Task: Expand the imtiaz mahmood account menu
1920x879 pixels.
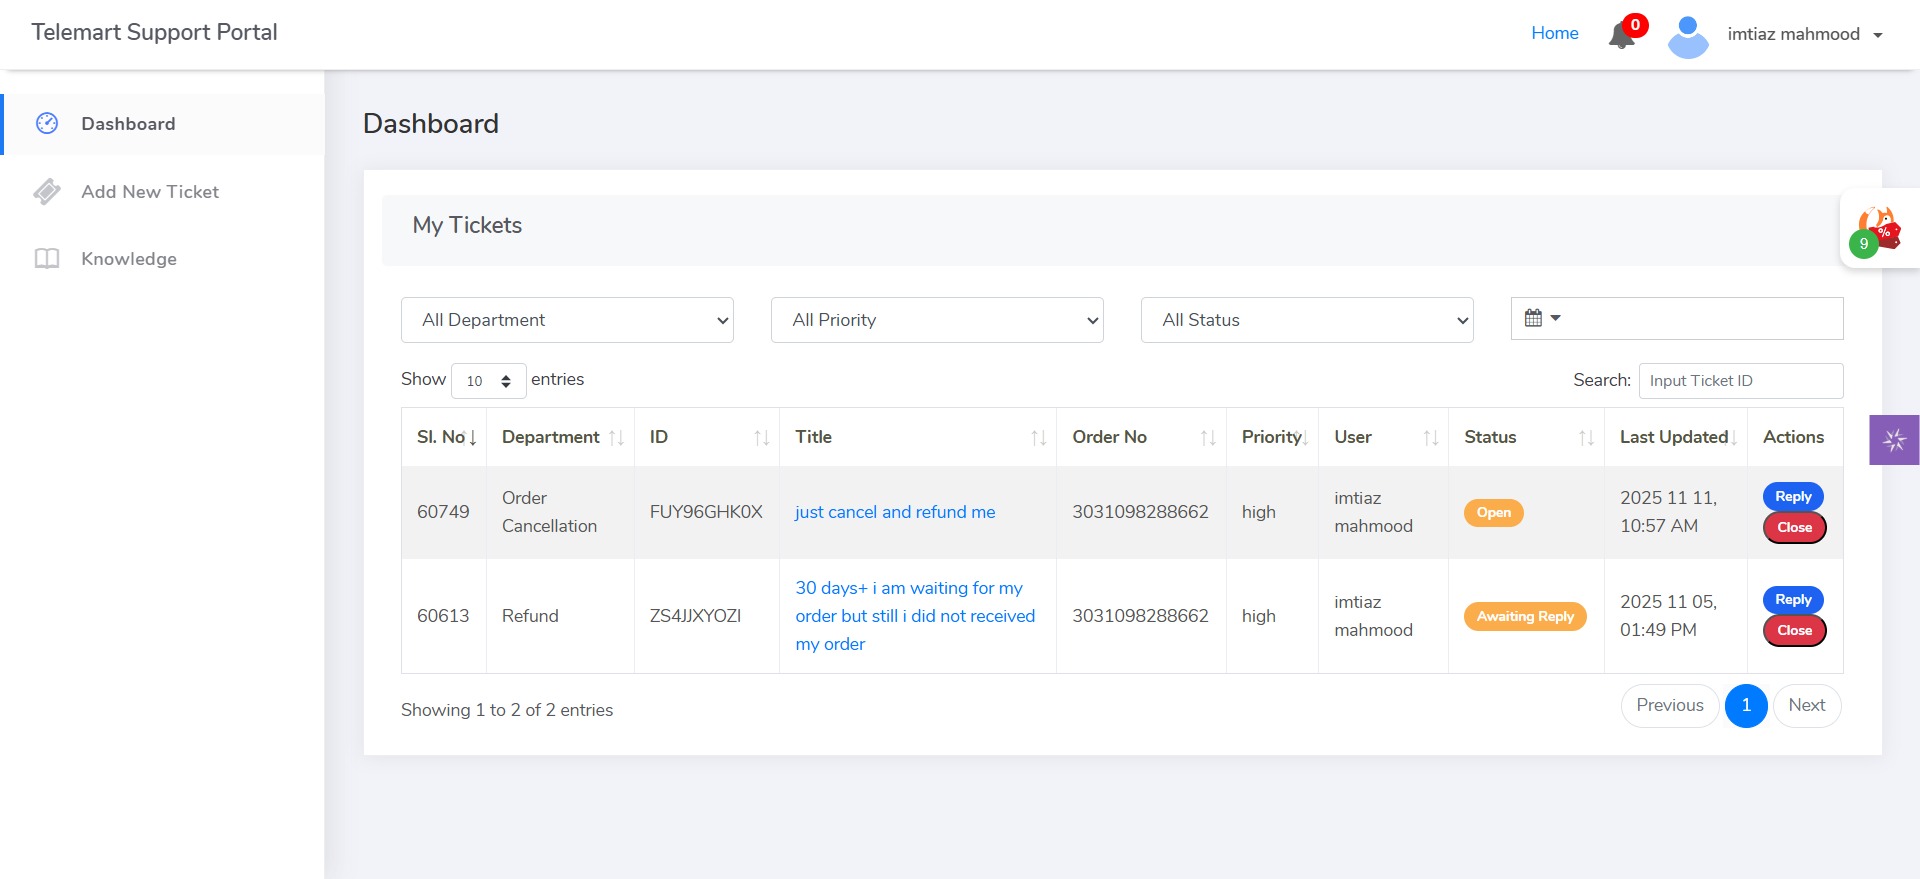Action: pos(1805,34)
